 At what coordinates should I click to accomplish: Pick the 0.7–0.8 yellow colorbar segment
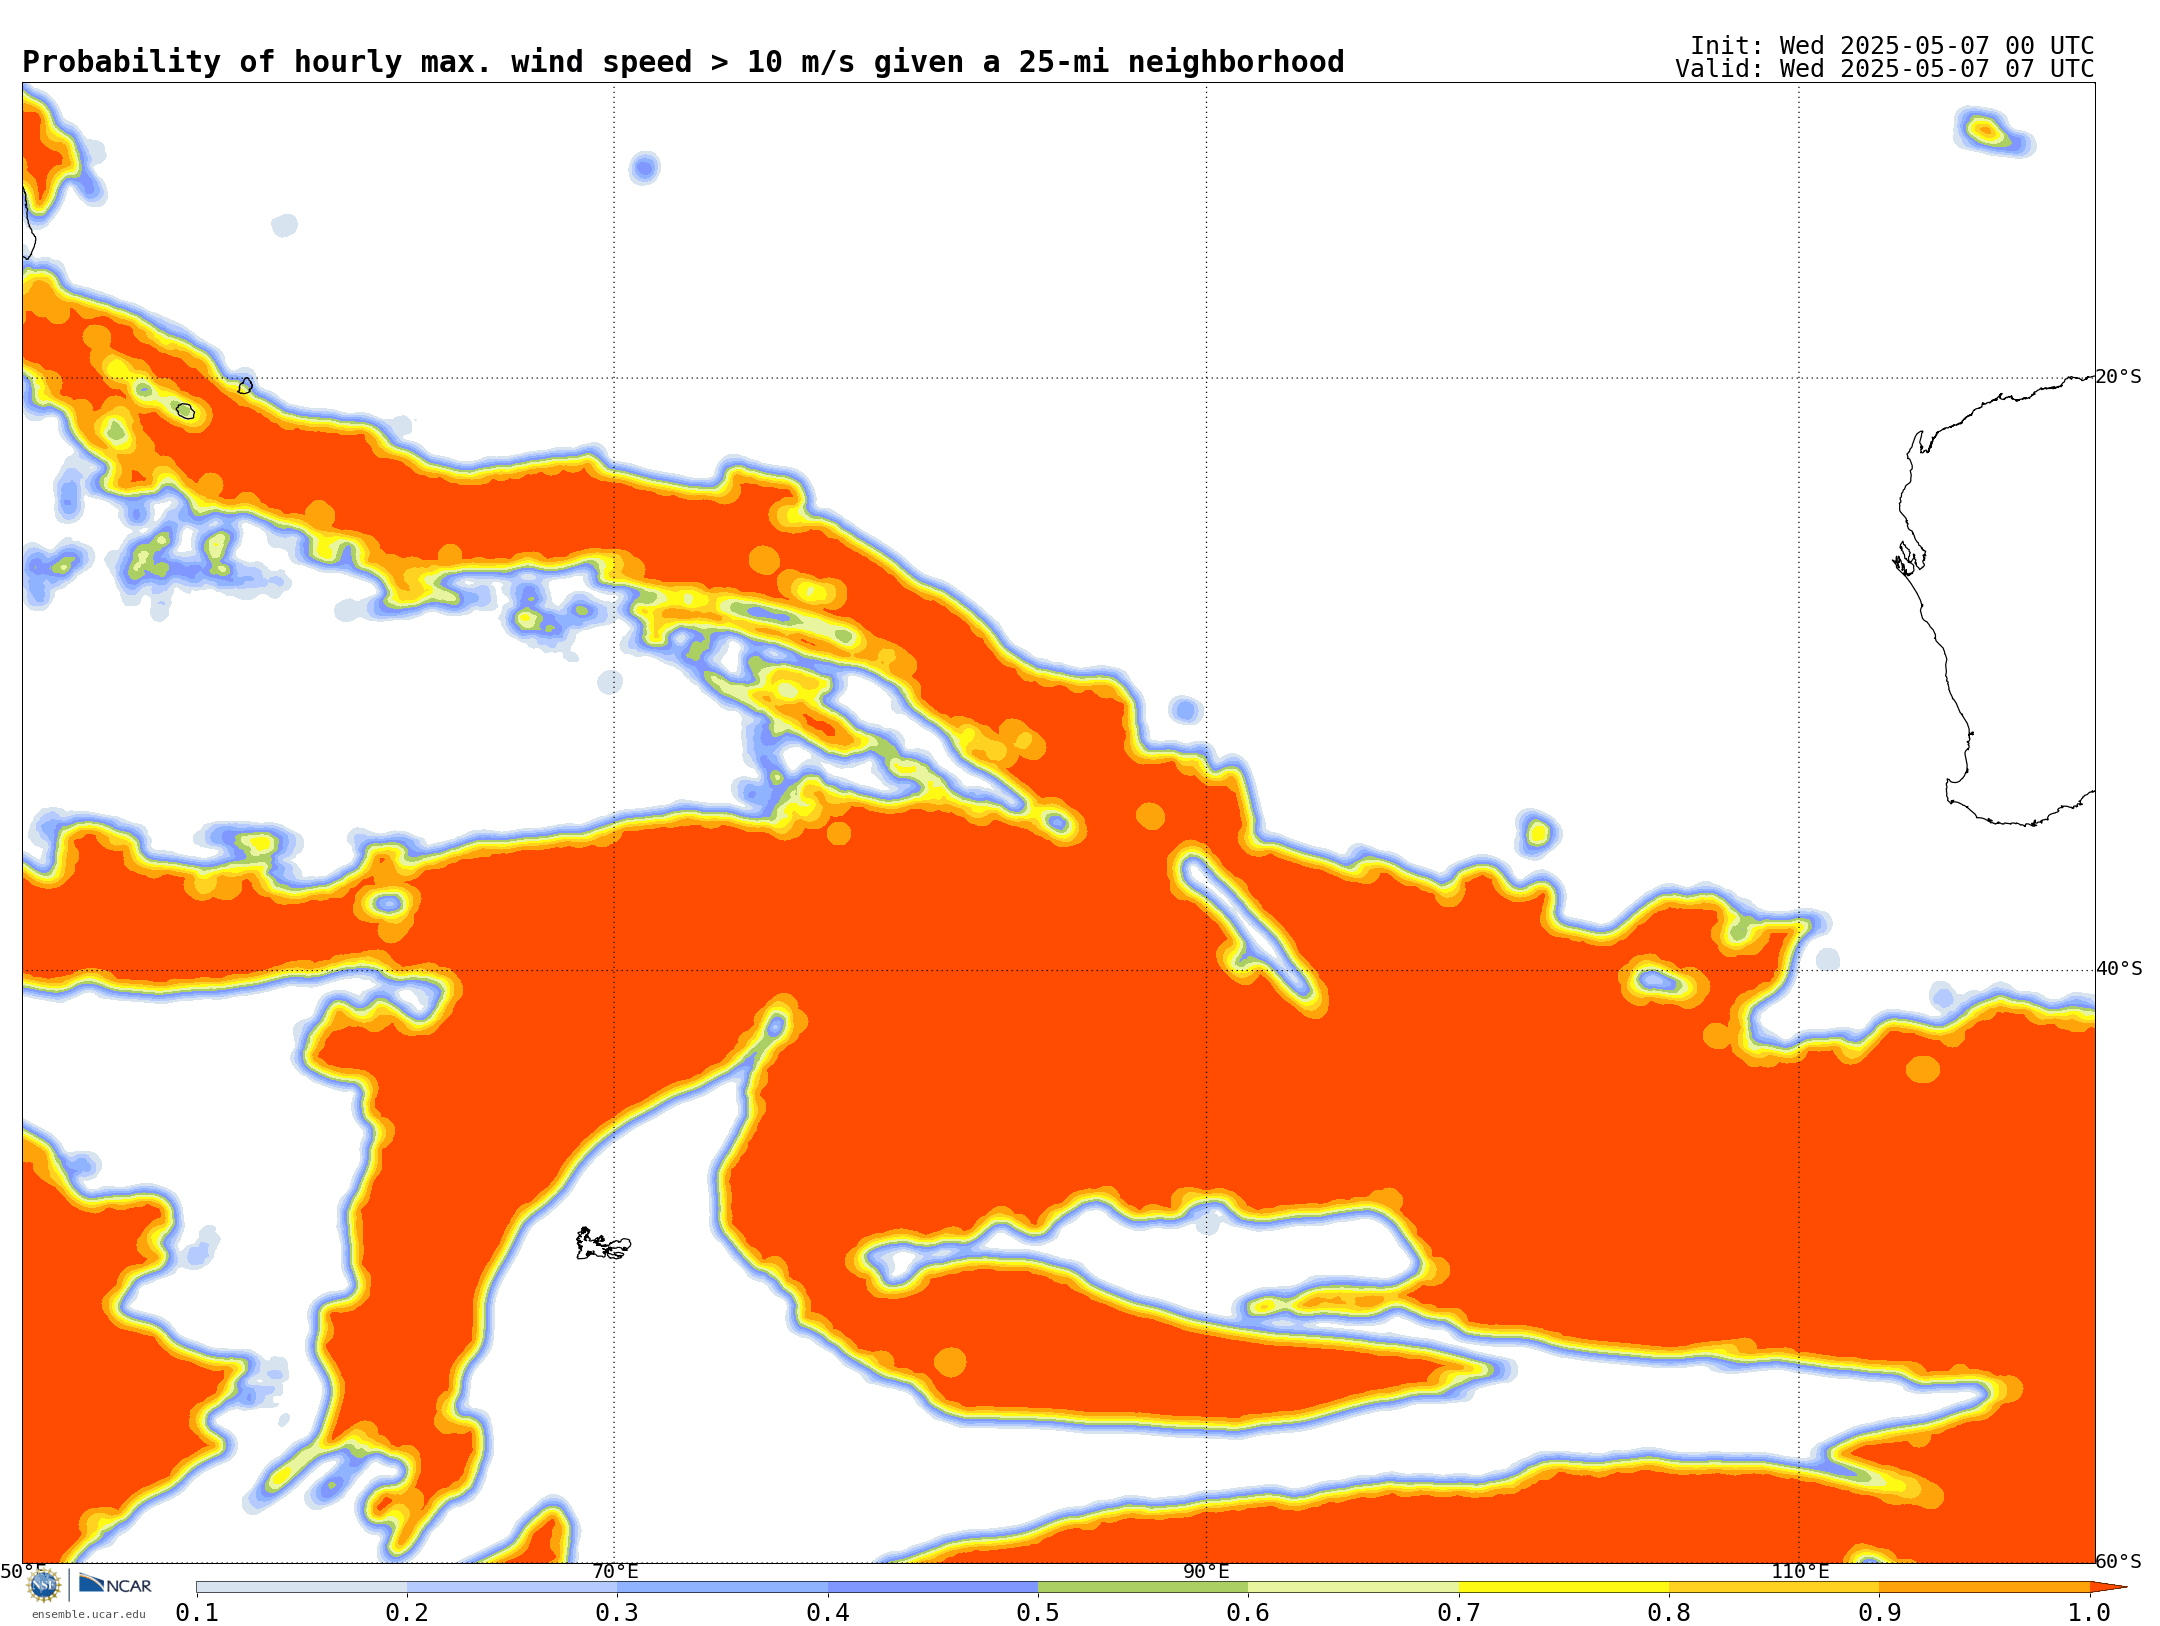[1564, 1587]
